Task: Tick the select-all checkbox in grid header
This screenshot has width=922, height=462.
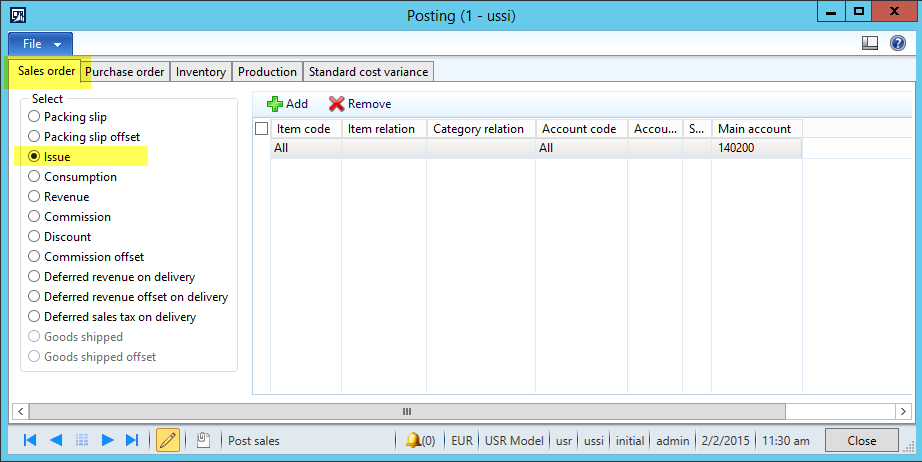Action: click(262, 129)
